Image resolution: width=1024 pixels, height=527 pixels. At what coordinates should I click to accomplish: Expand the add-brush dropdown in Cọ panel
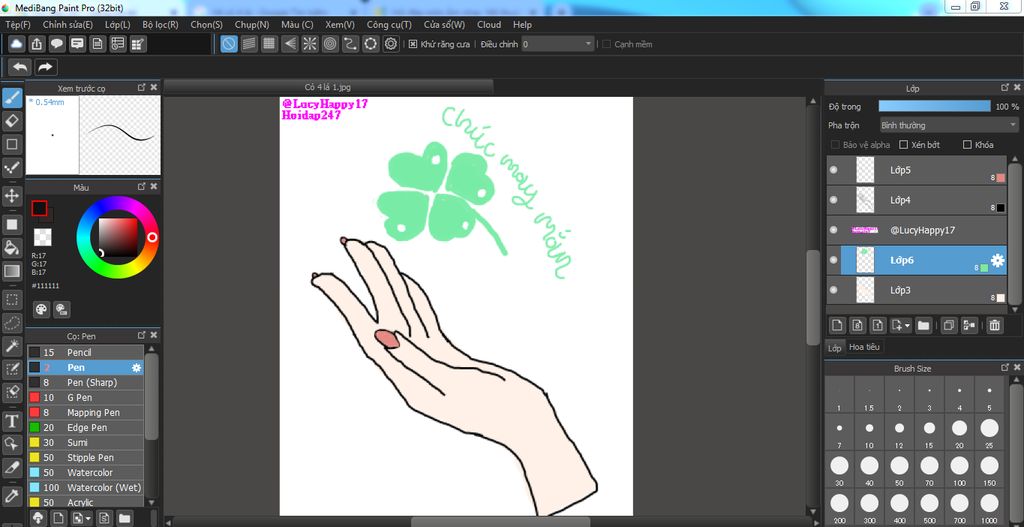coord(88,519)
